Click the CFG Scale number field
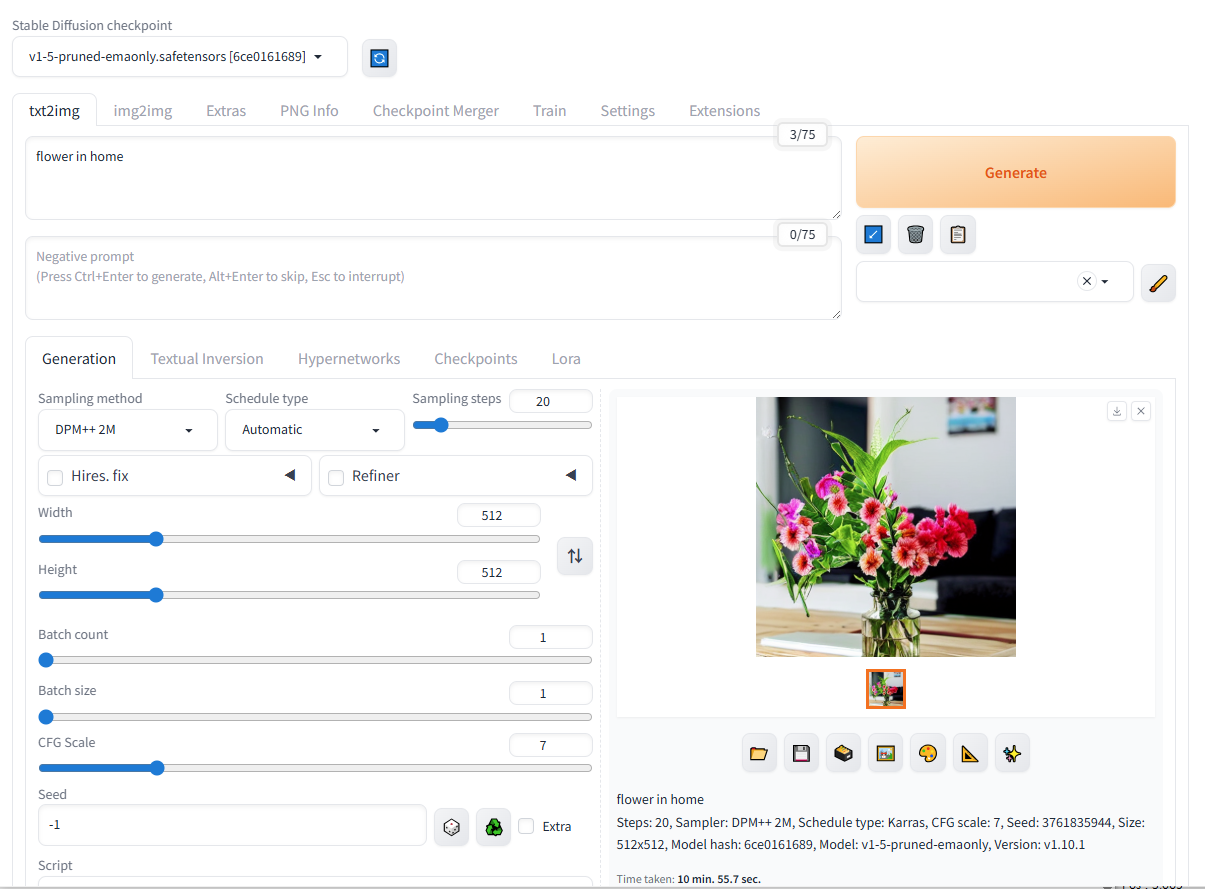 [x=551, y=745]
